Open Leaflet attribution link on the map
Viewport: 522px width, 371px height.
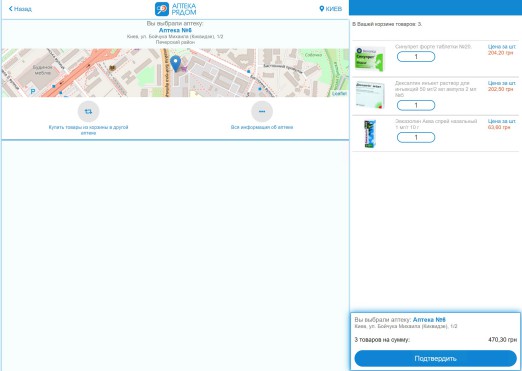[339, 94]
